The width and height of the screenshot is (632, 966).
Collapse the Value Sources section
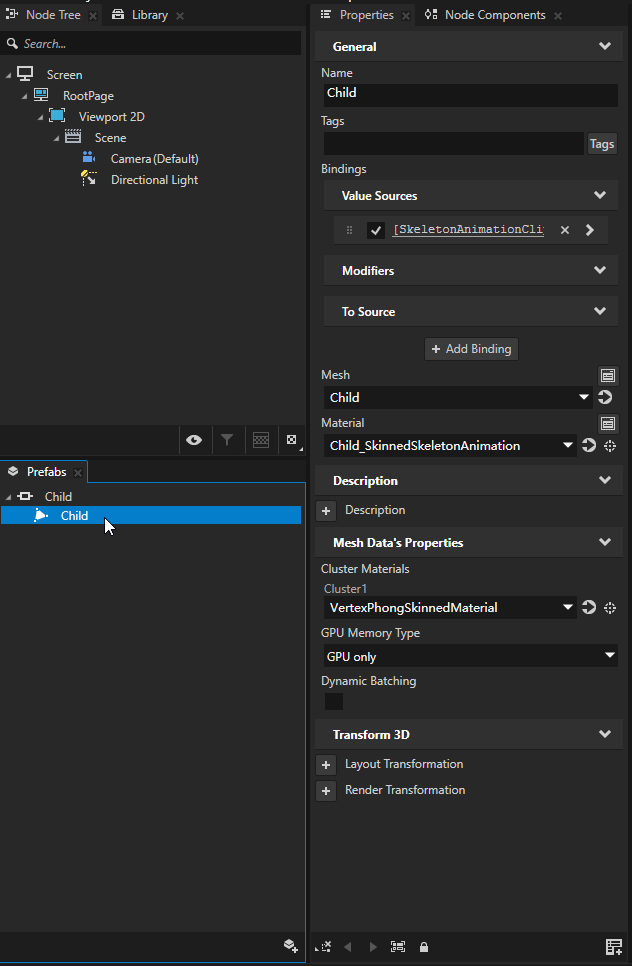click(600, 195)
